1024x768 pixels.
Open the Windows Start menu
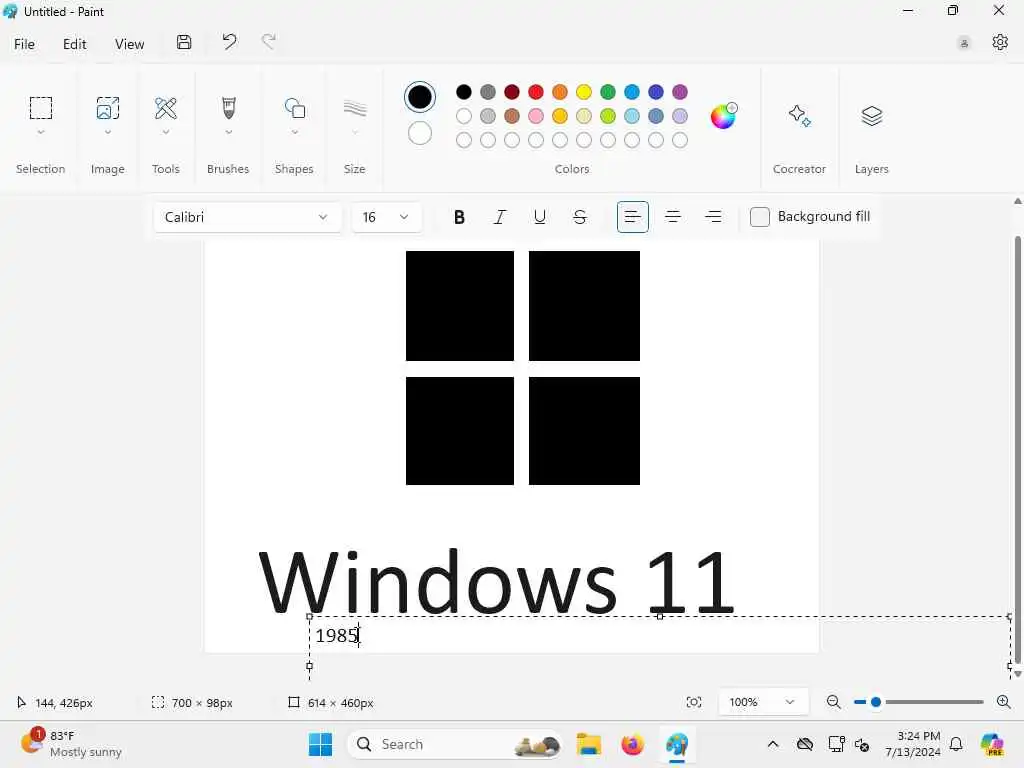(320, 744)
